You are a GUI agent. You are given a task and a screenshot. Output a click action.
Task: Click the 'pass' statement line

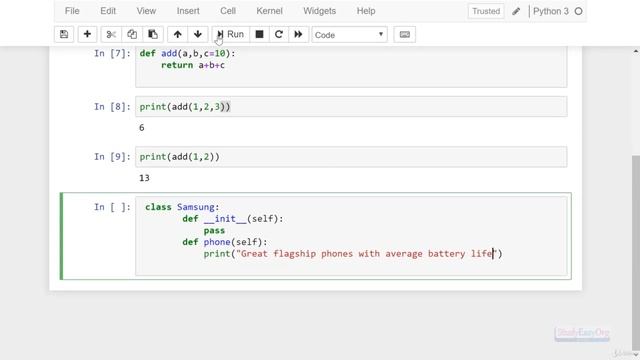[x=214, y=231]
